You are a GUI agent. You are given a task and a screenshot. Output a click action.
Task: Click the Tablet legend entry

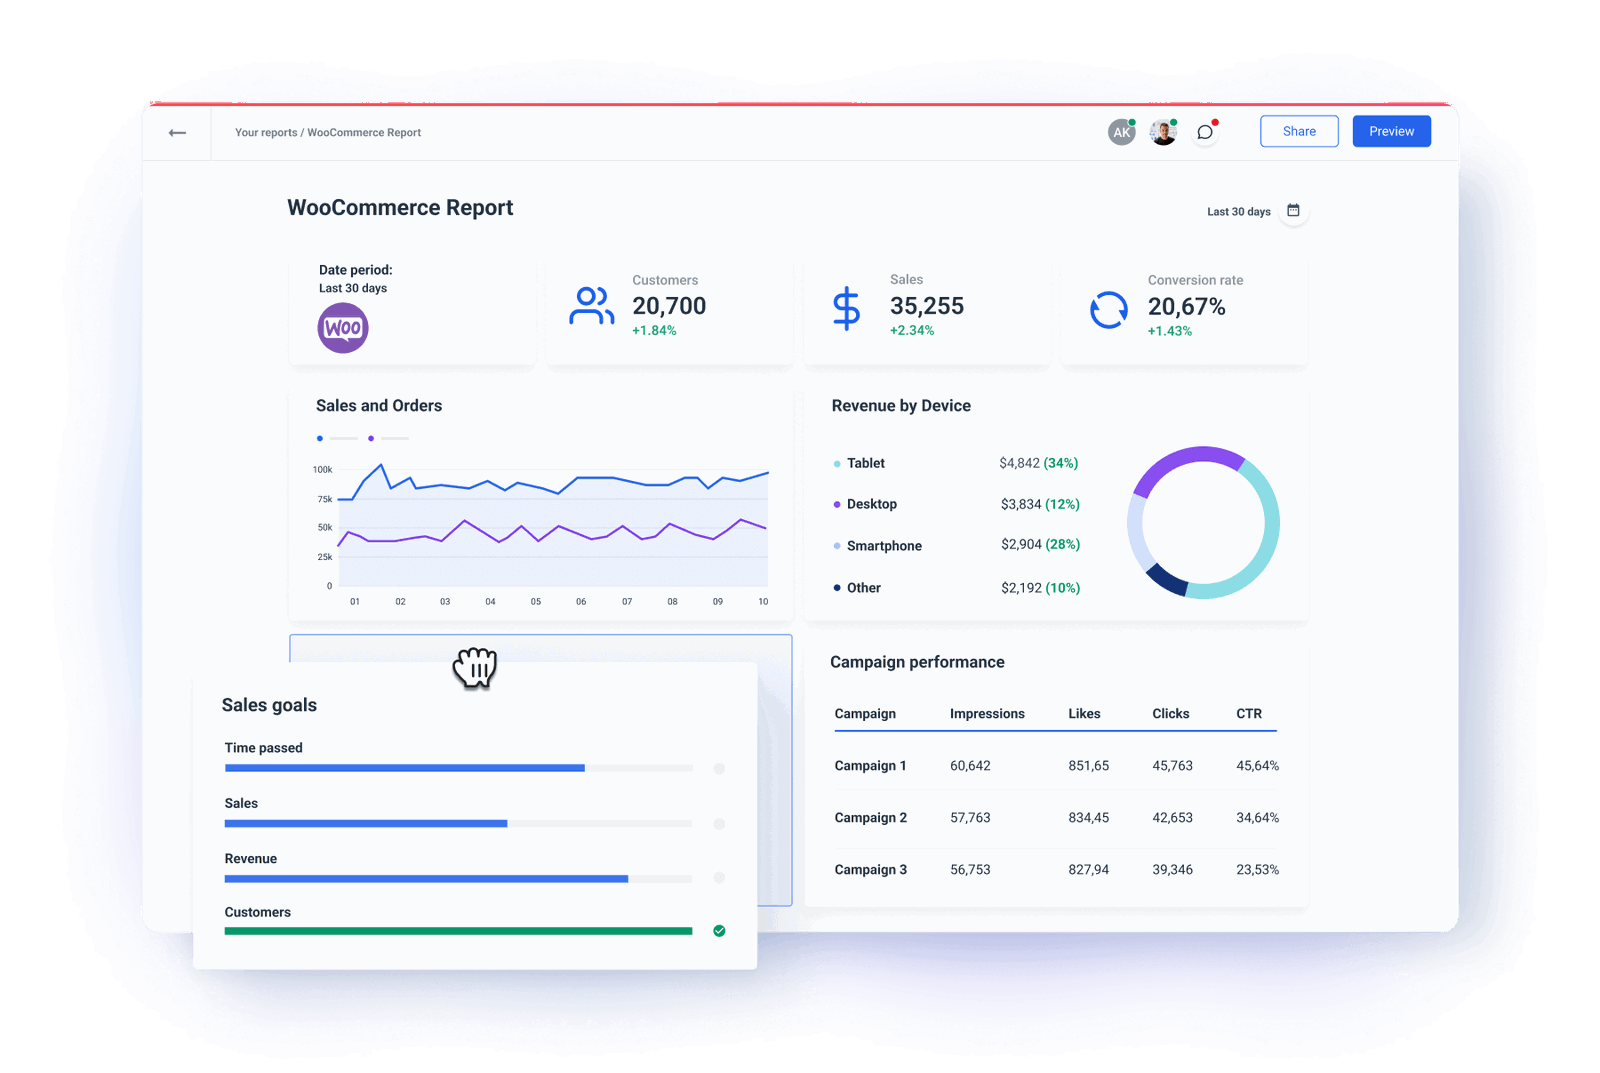pyautogui.click(x=859, y=463)
